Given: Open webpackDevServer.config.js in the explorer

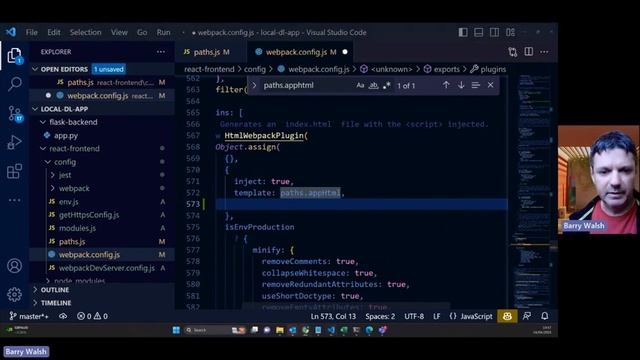Looking at the screenshot, I should pyautogui.click(x=106, y=268).
